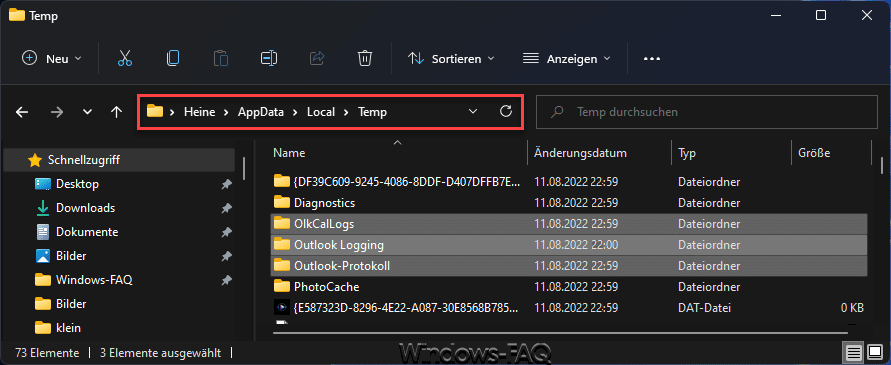Viewport: 891px width, 365px height.
Task: Click the pin icon next to Windows-FAQ
Action: 226,280
